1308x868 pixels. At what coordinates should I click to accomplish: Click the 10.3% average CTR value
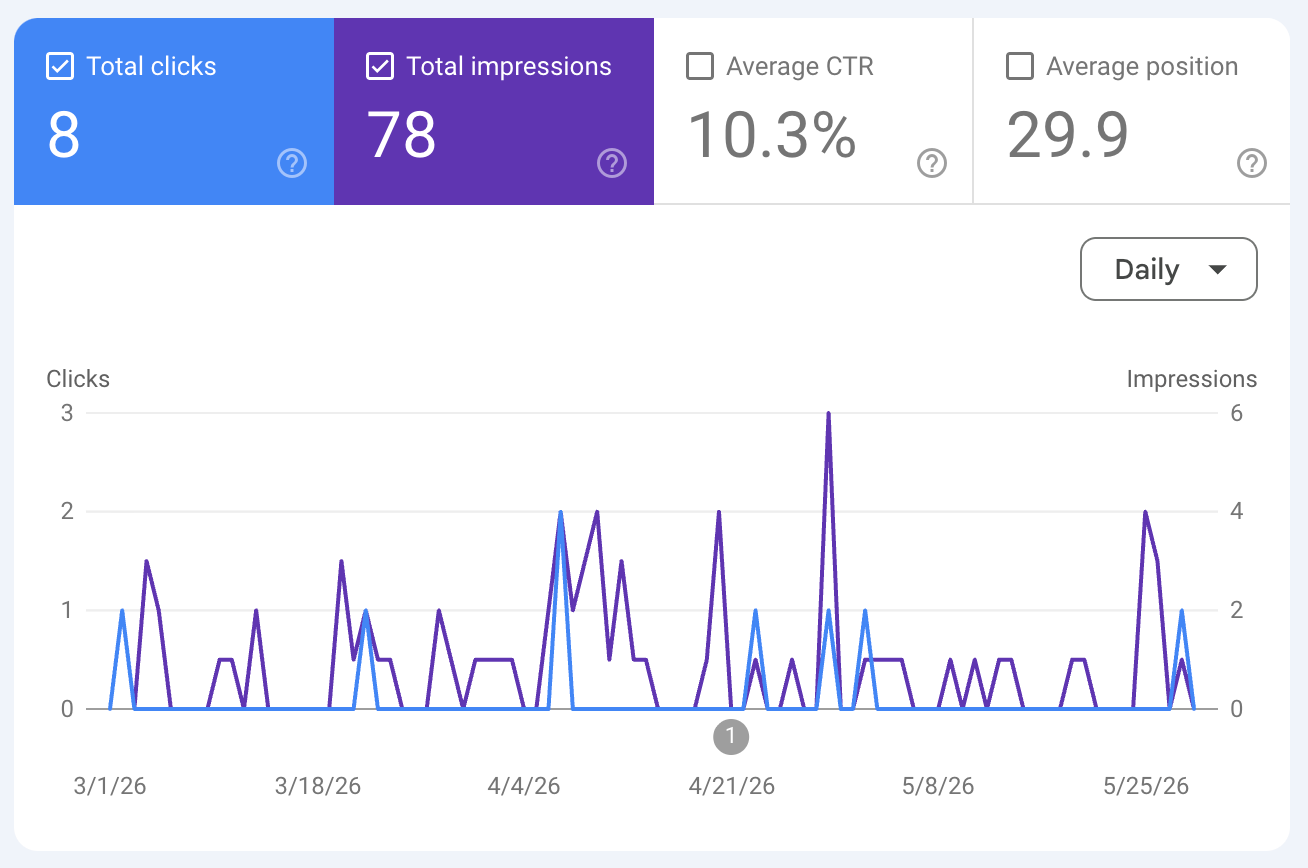tap(772, 135)
